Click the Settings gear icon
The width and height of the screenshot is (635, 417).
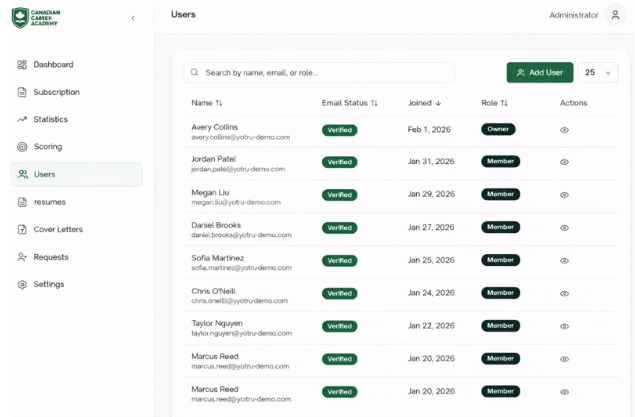22,285
